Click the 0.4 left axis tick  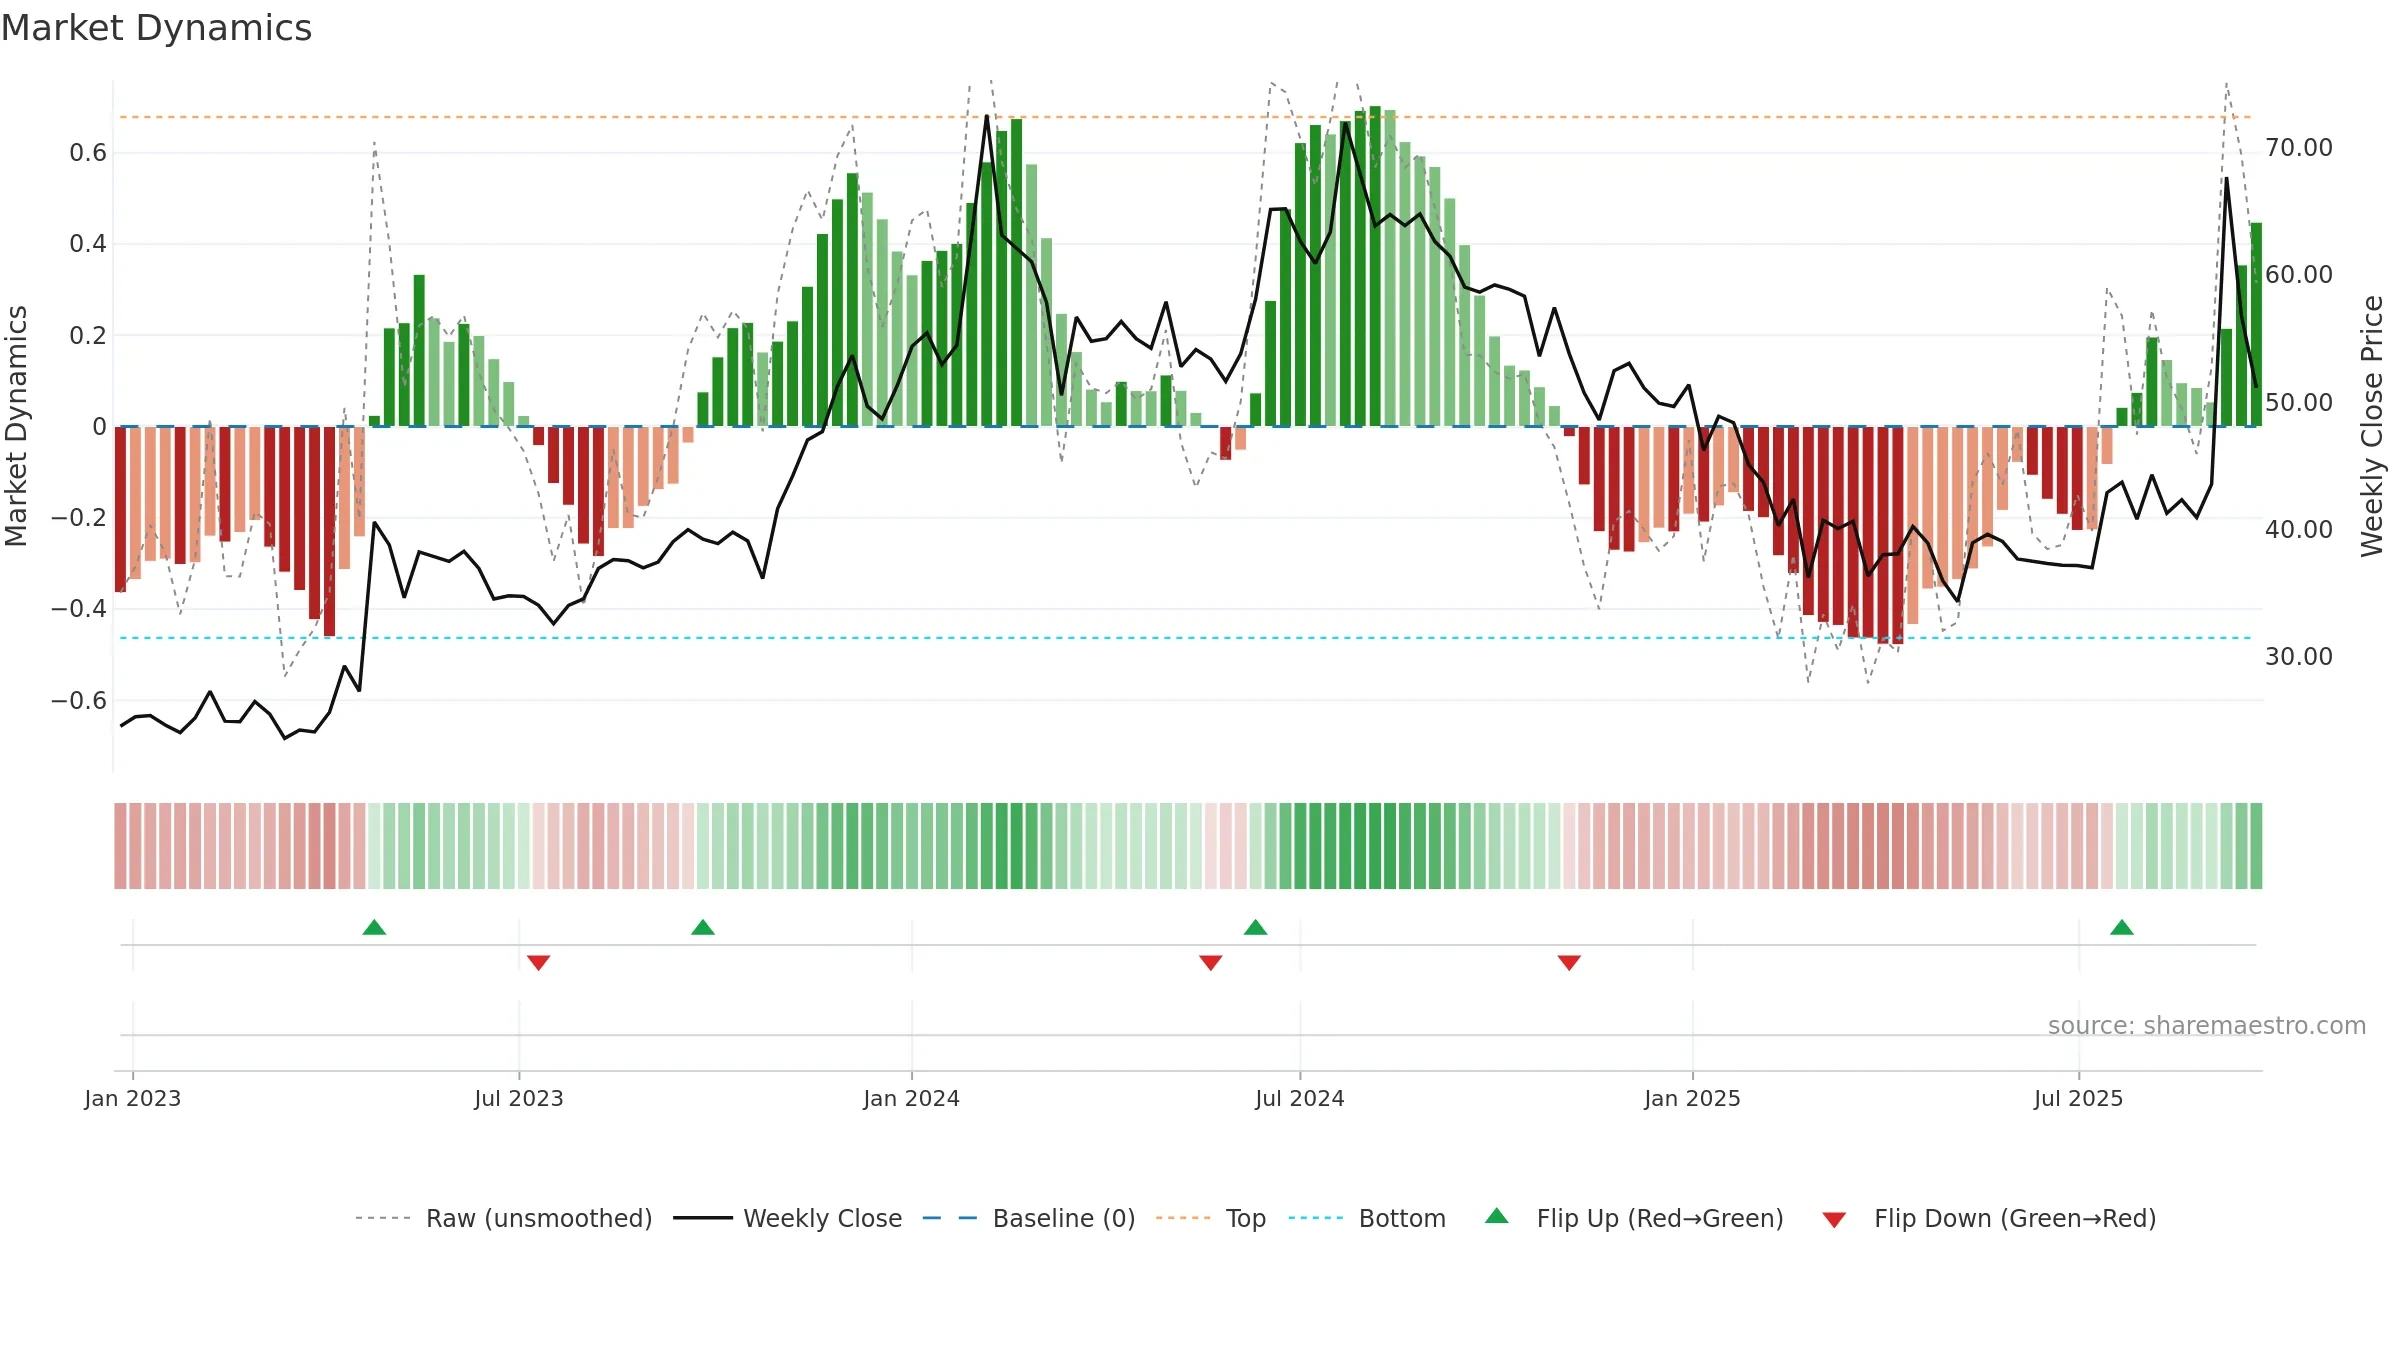point(88,244)
